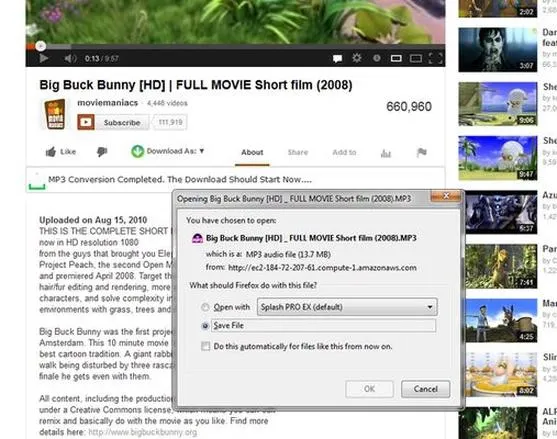Subscribe to moviemaniacs channel

pyautogui.click(x=113, y=123)
